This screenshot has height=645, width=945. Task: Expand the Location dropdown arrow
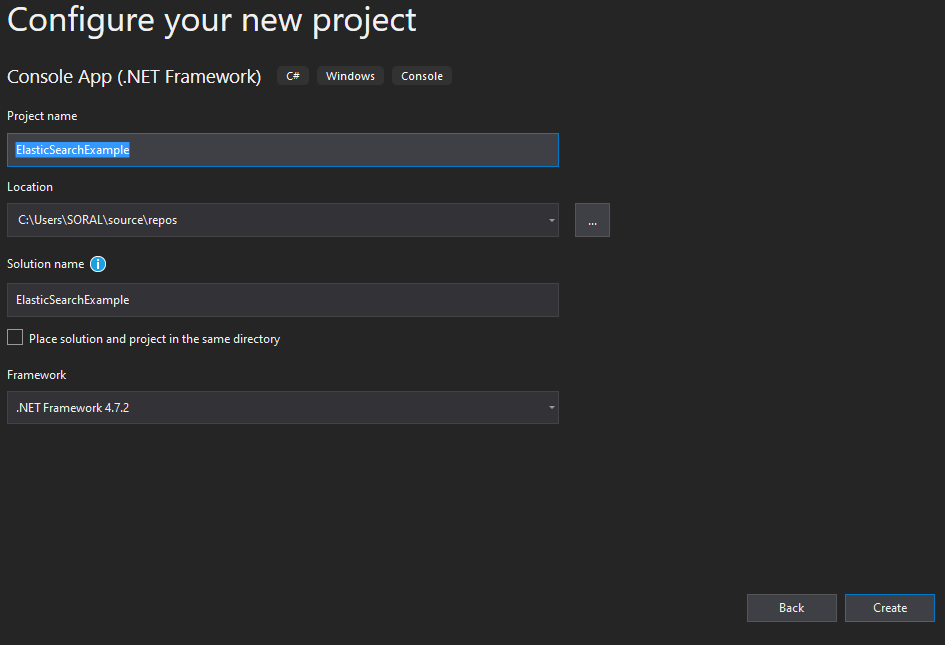point(551,220)
